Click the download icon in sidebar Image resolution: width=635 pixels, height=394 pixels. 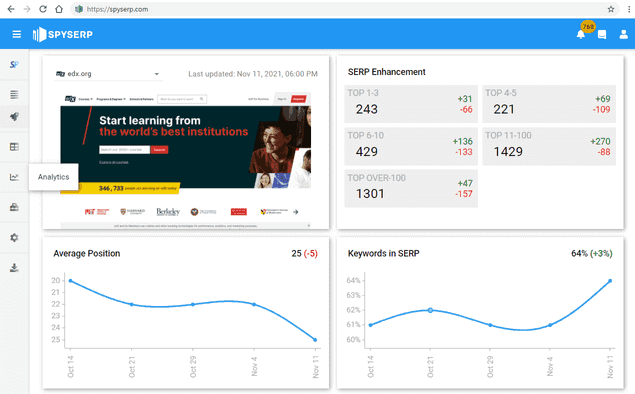14,268
